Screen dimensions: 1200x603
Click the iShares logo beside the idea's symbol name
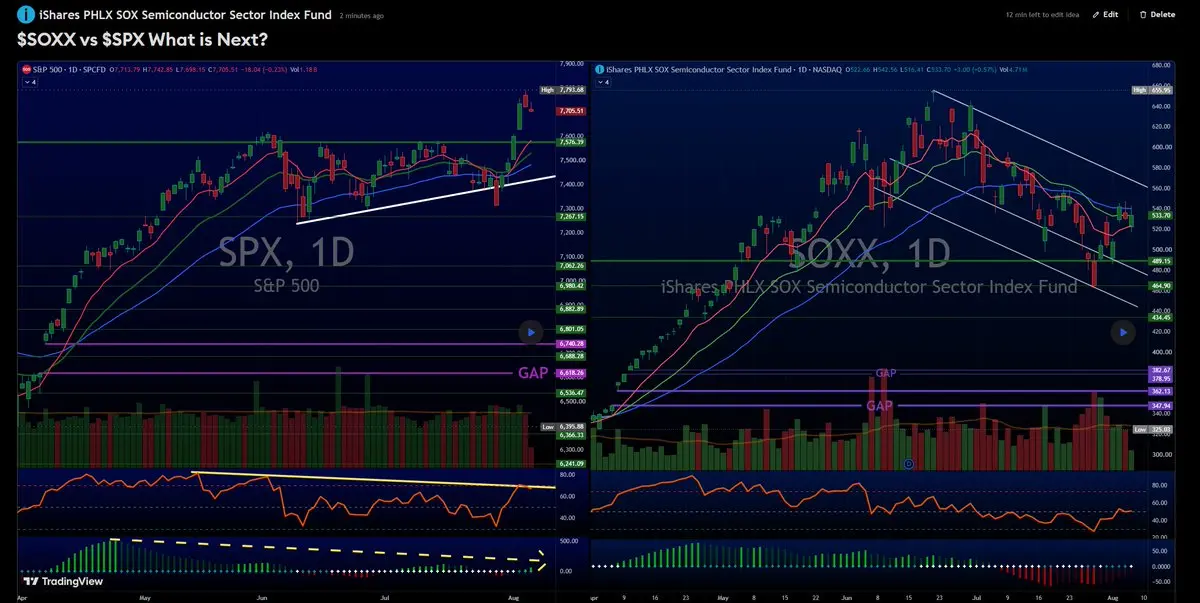tap(24, 15)
